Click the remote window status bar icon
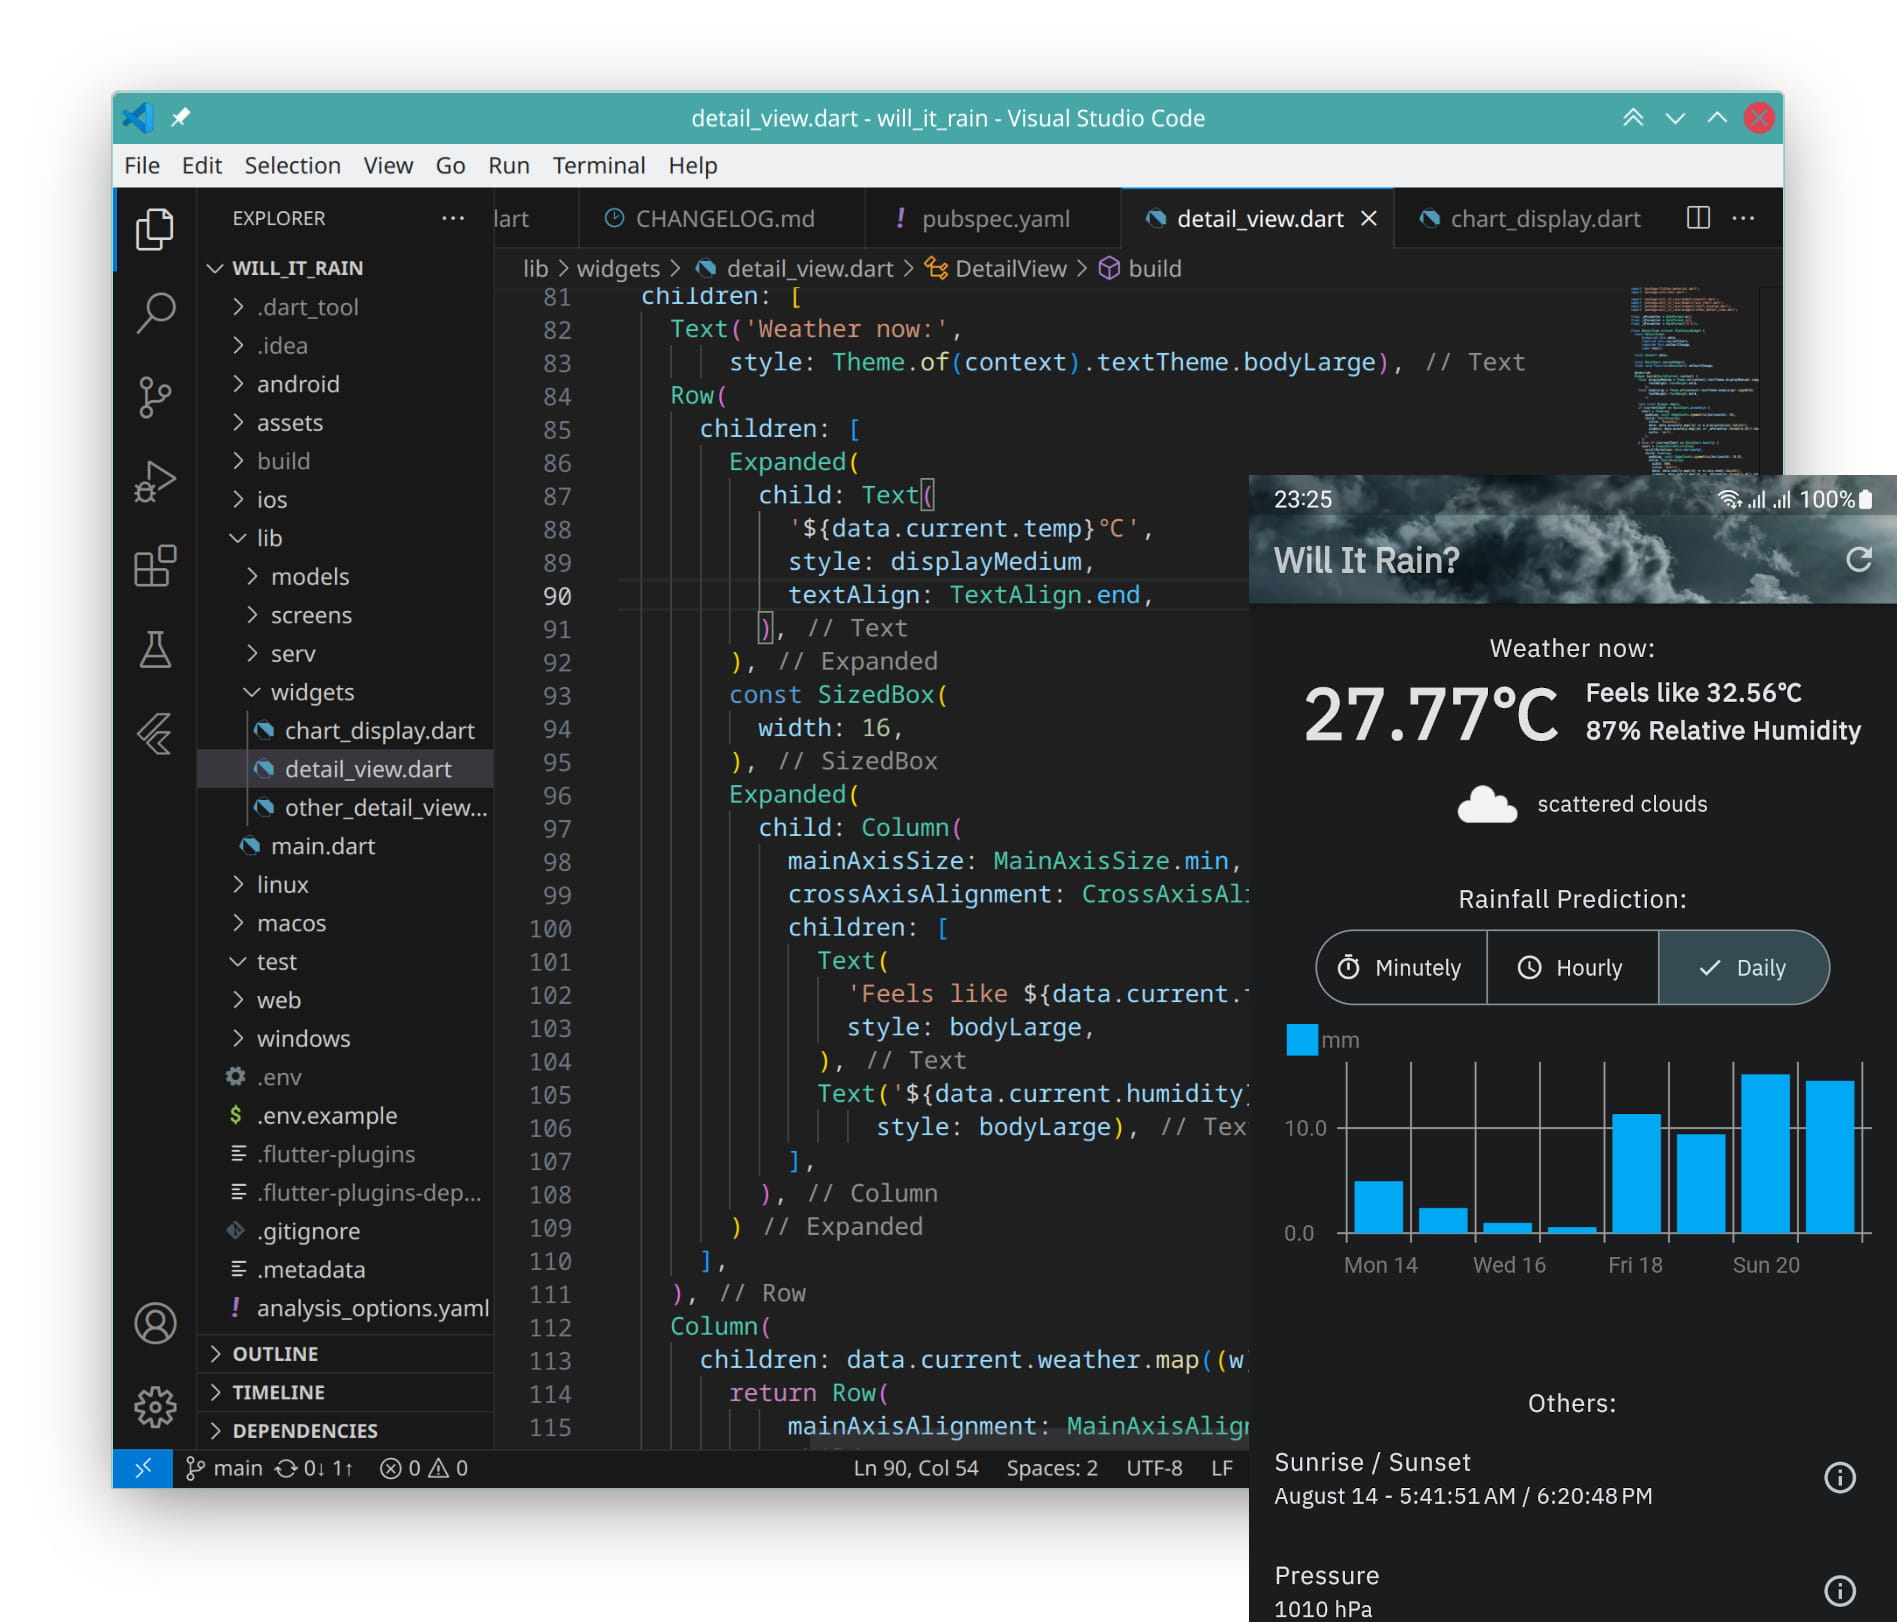Viewport: 1897px width, 1622px height. 143,1468
